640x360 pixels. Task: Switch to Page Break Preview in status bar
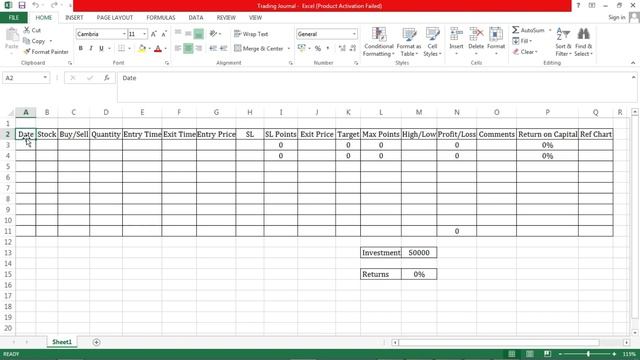point(547,354)
